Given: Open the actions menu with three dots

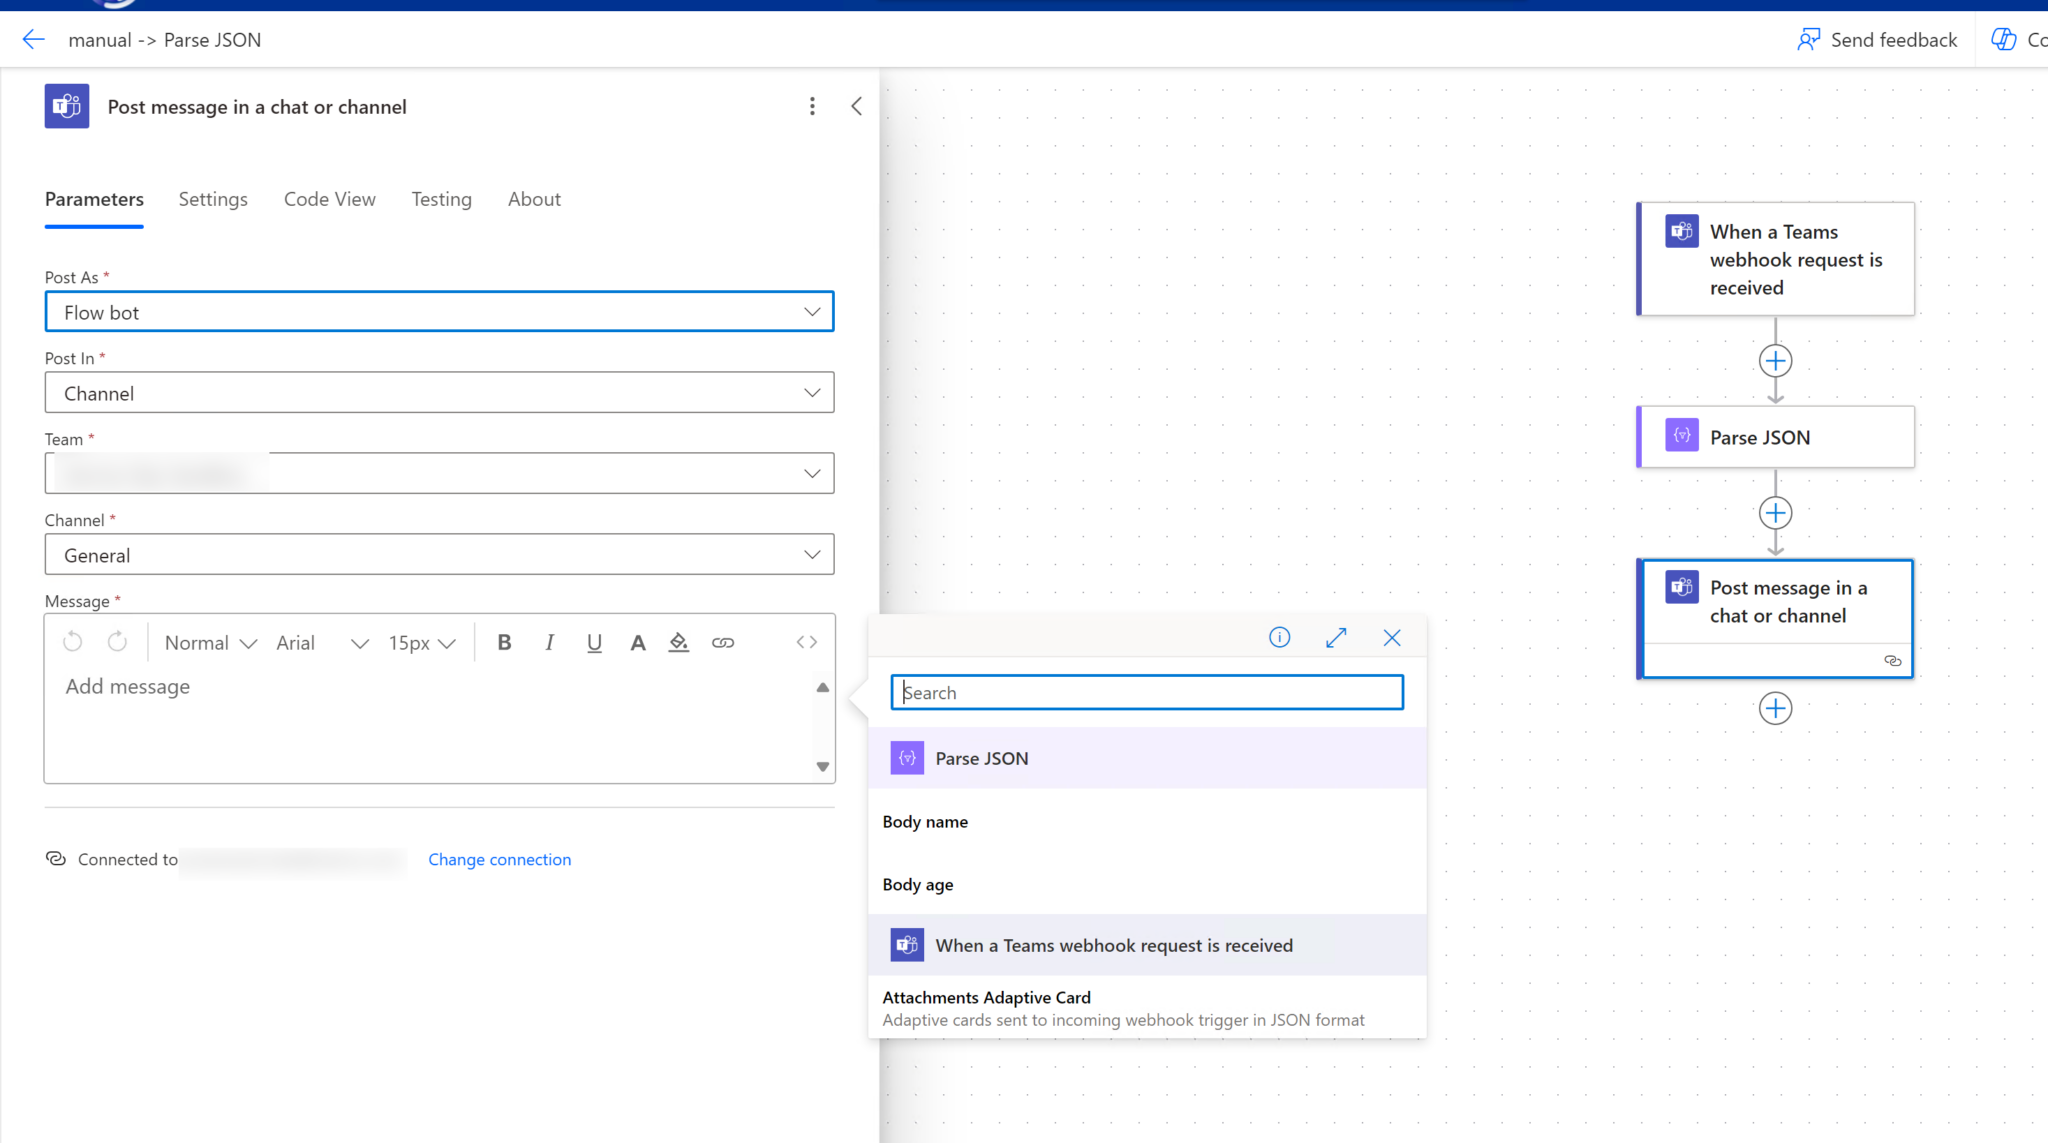Looking at the screenshot, I should coord(812,105).
